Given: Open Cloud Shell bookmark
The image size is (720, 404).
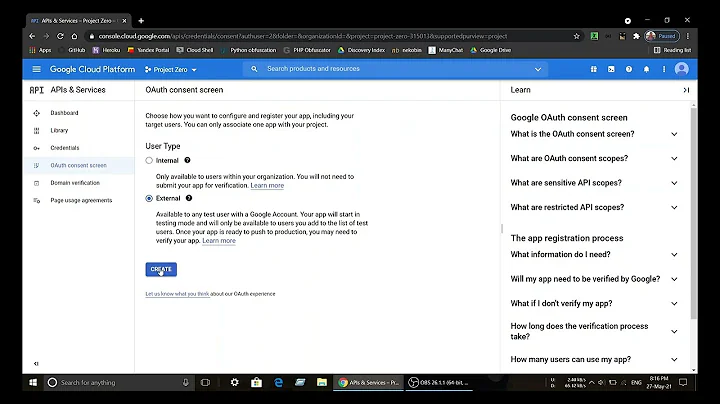Looking at the screenshot, I should click(195, 50).
